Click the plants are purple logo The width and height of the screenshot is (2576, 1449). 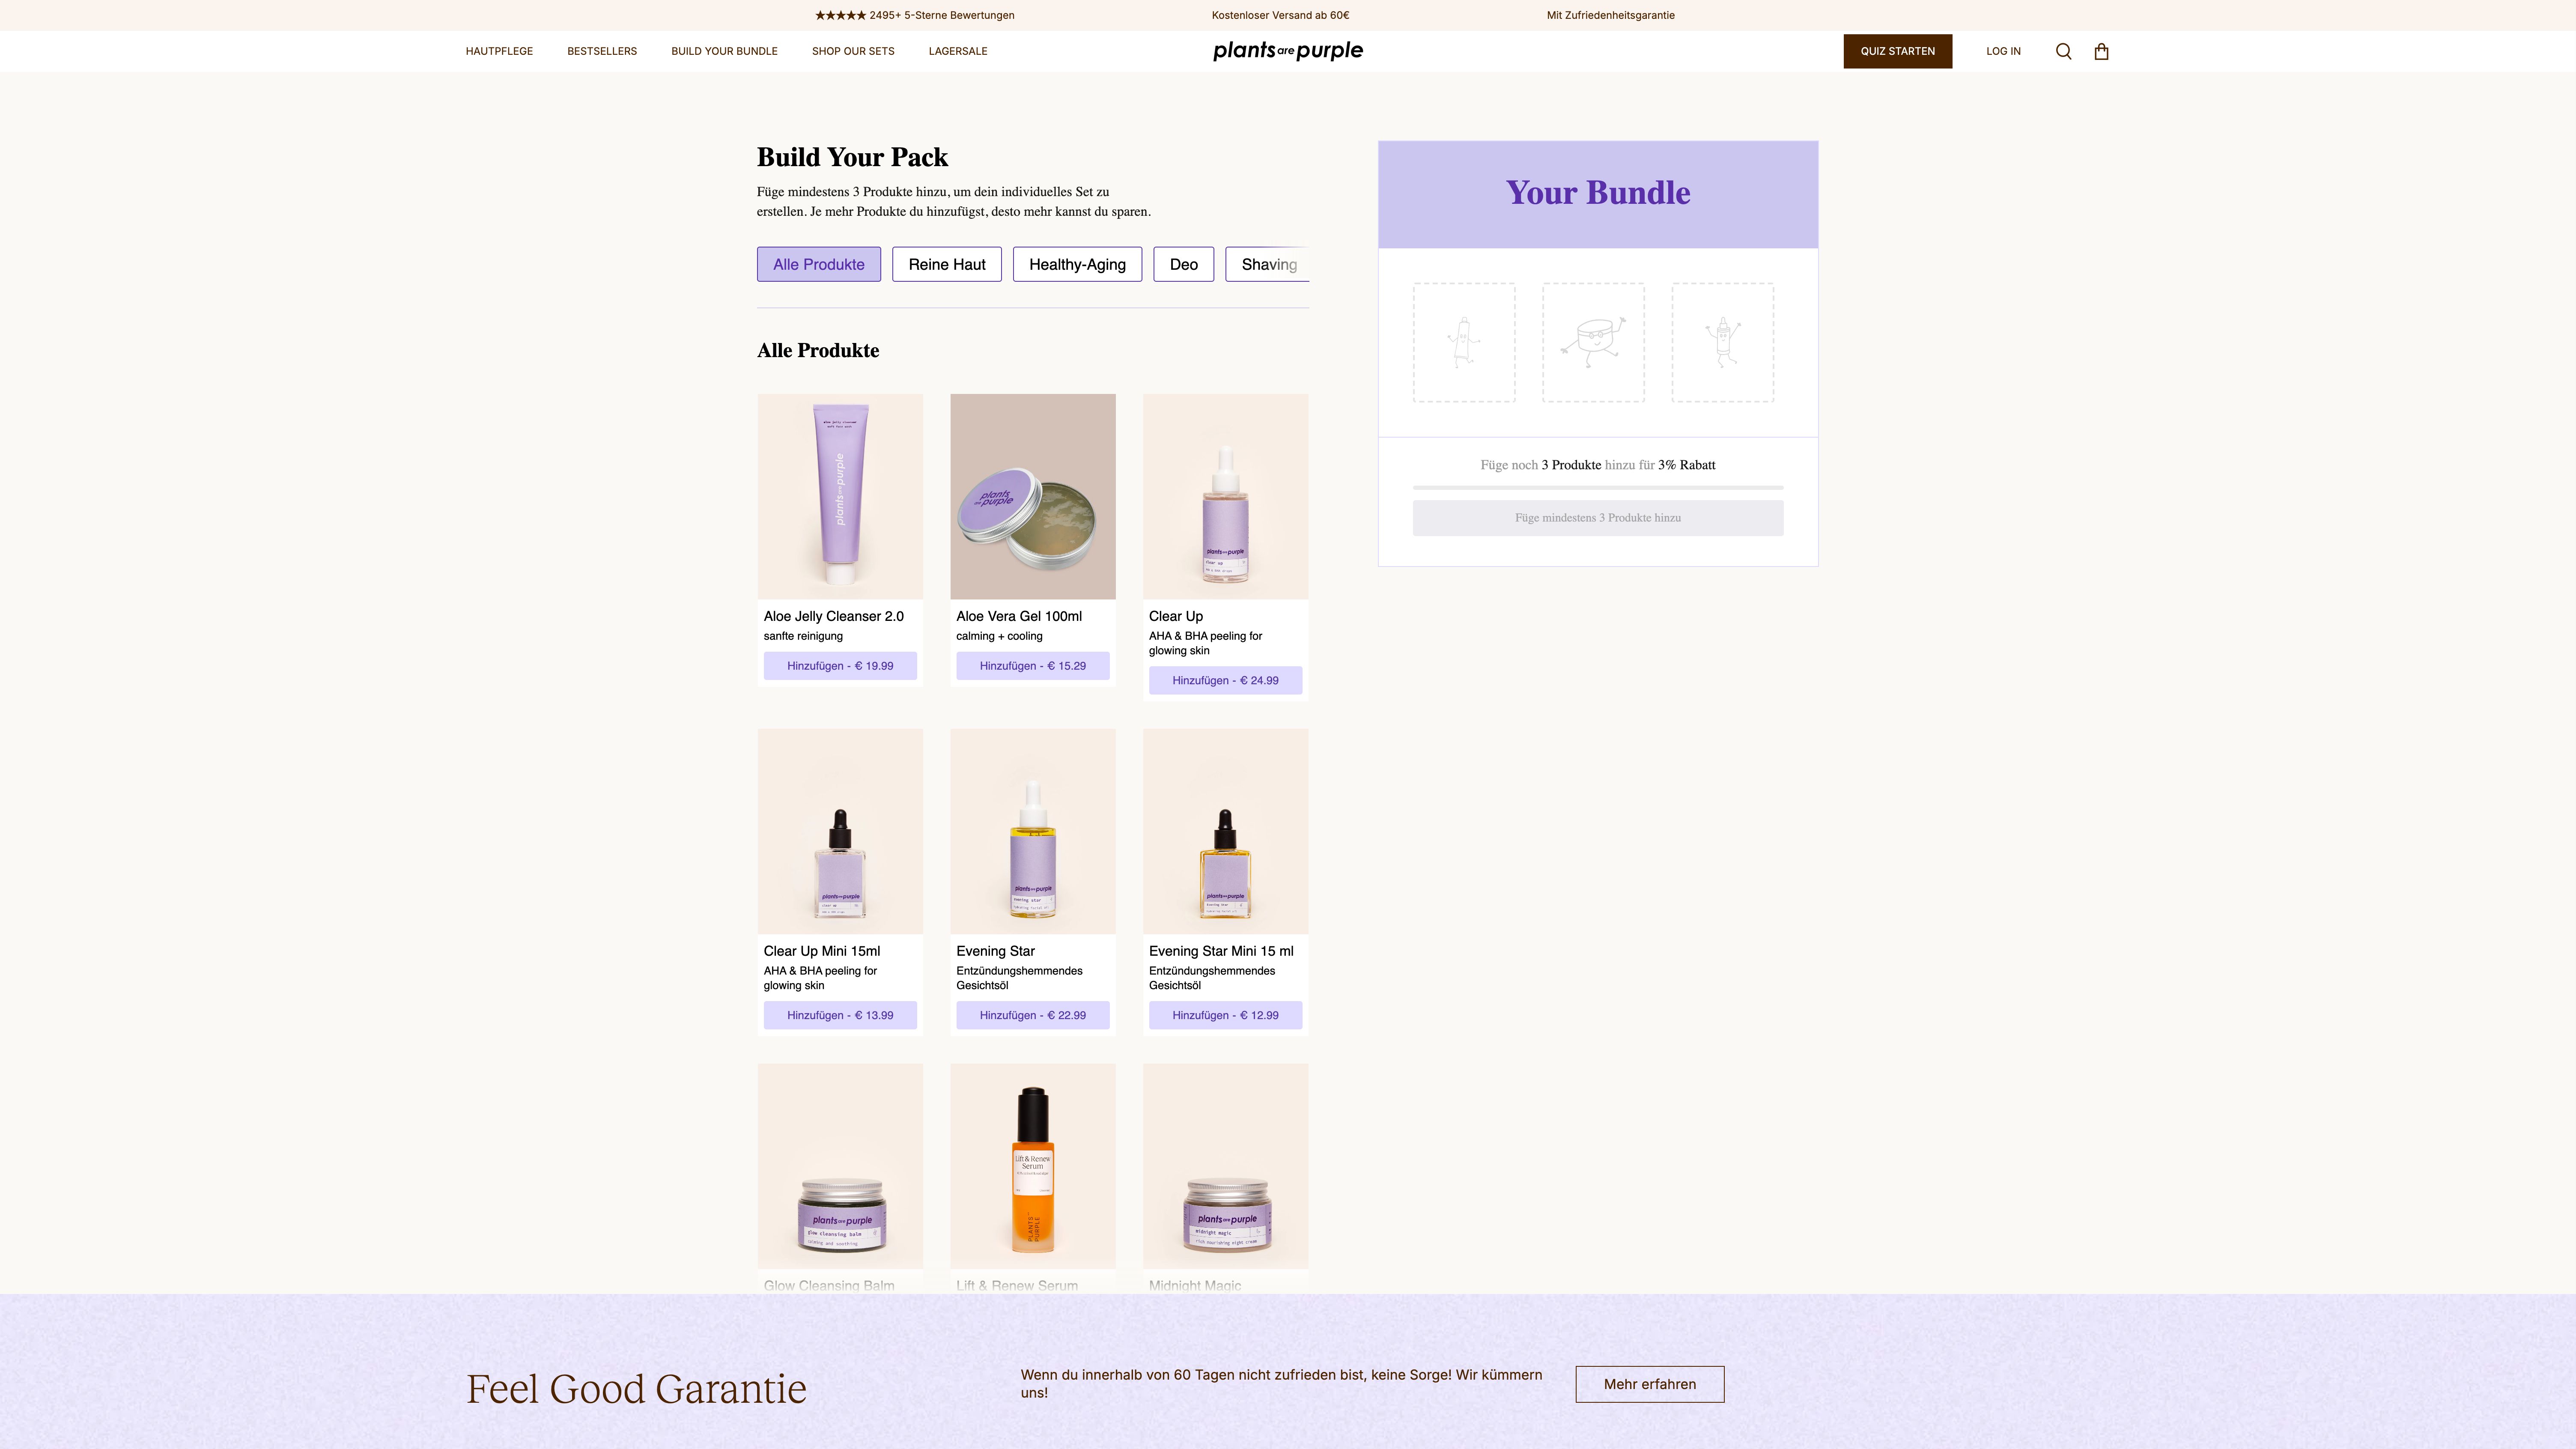point(1288,51)
